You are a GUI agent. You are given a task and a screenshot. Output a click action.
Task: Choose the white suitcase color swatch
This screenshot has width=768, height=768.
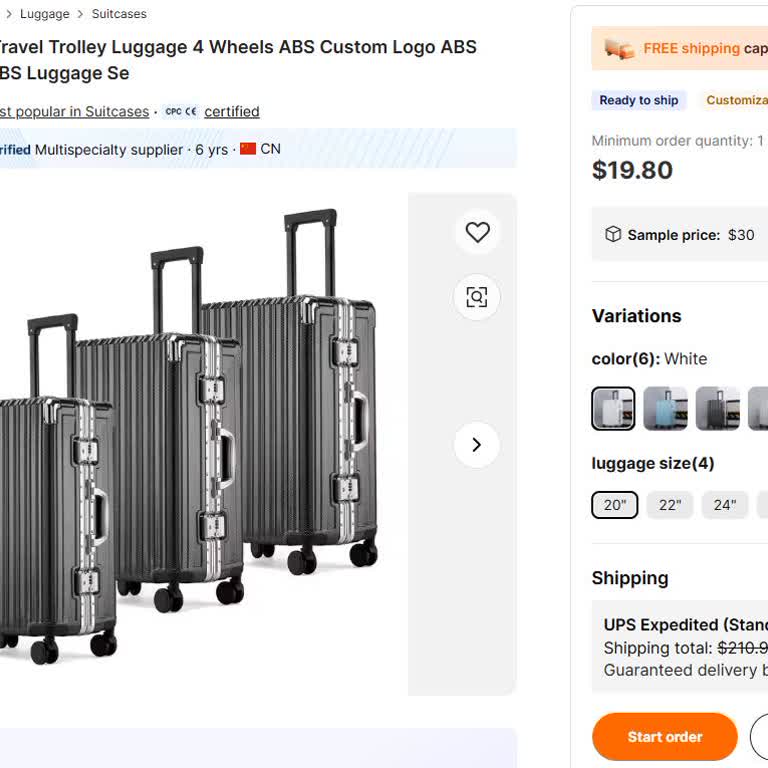coord(613,409)
